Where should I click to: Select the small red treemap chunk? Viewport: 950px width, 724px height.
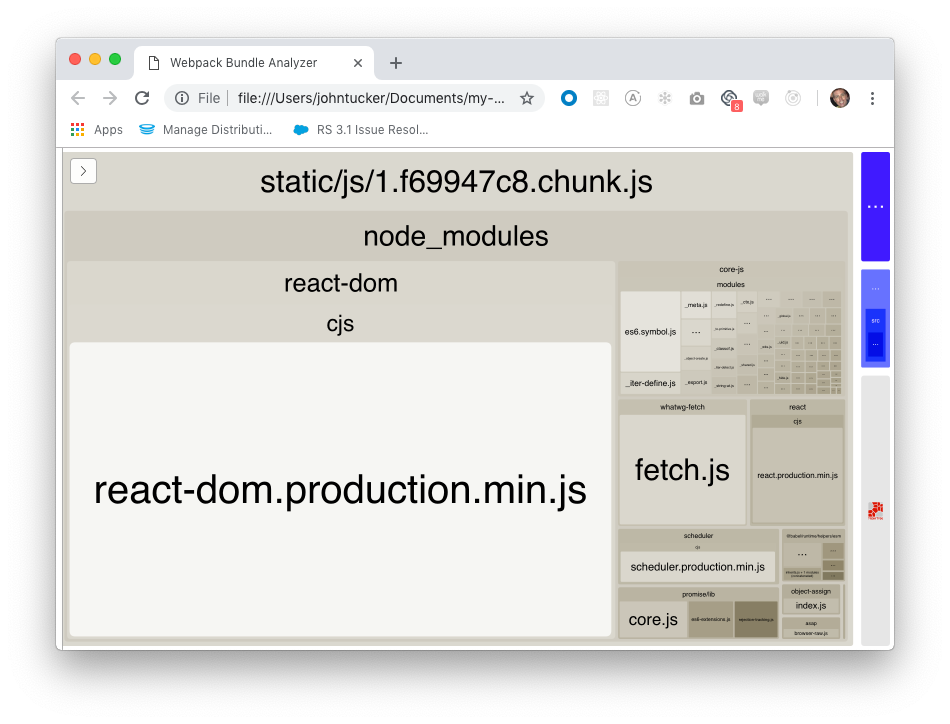point(875,511)
